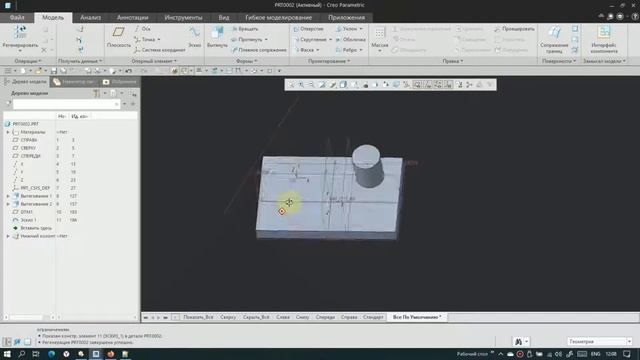Open the Windows Search icon on the taskbar
The image size is (640, 360).
coord(22,354)
